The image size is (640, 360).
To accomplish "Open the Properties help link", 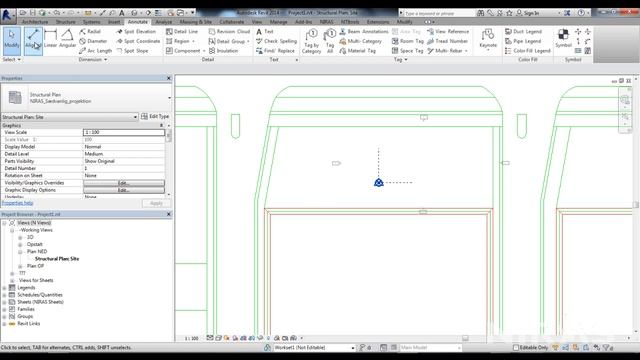I will [x=18, y=203].
